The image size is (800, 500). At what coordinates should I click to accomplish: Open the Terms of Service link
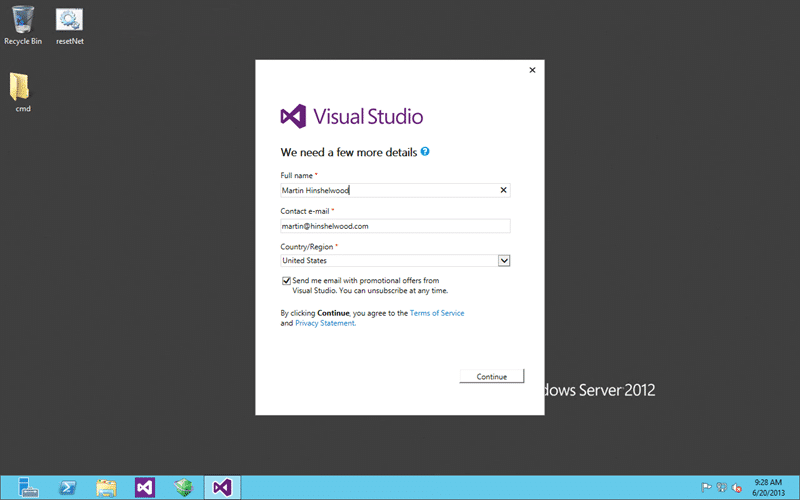[437, 313]
